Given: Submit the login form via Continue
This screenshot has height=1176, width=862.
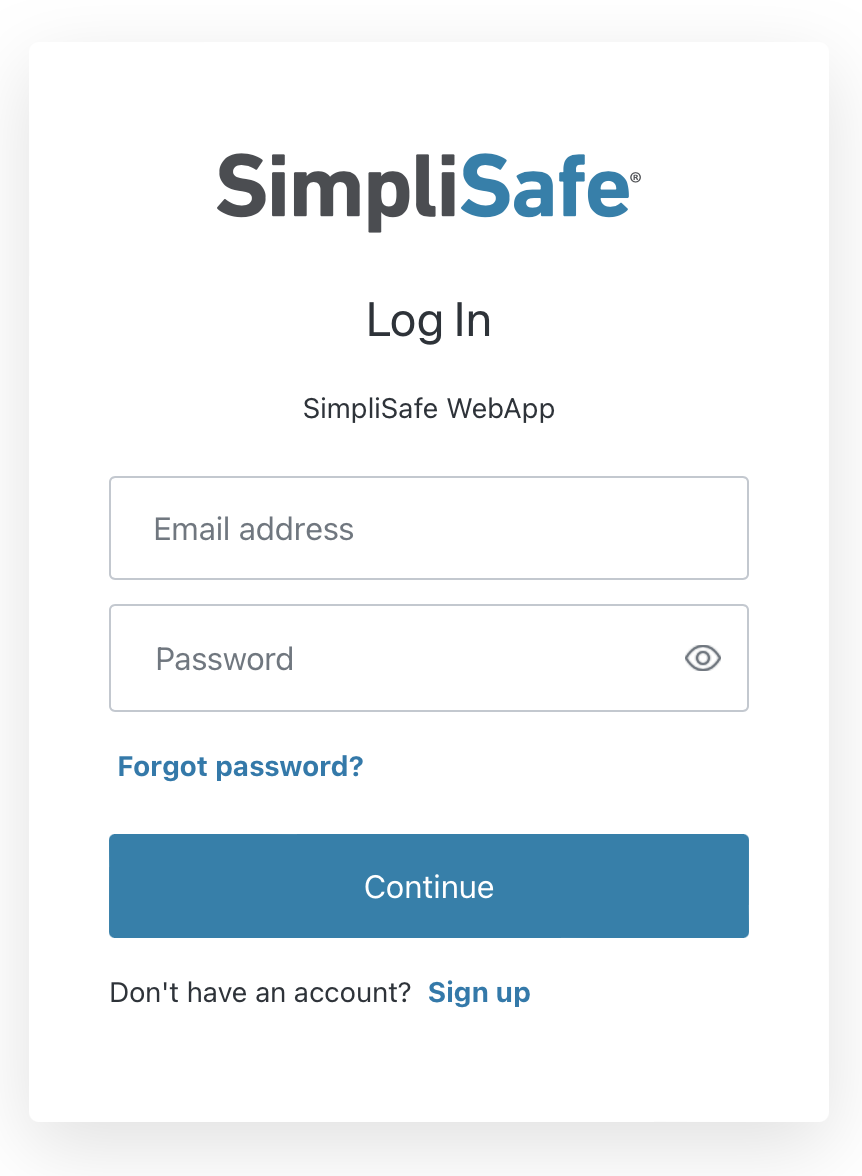Looking at the screenshot, I should tap(428, 886).
